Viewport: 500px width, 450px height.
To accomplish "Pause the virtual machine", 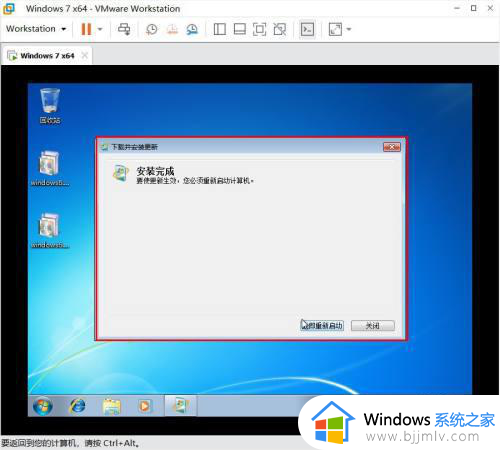I will [86, 29].
